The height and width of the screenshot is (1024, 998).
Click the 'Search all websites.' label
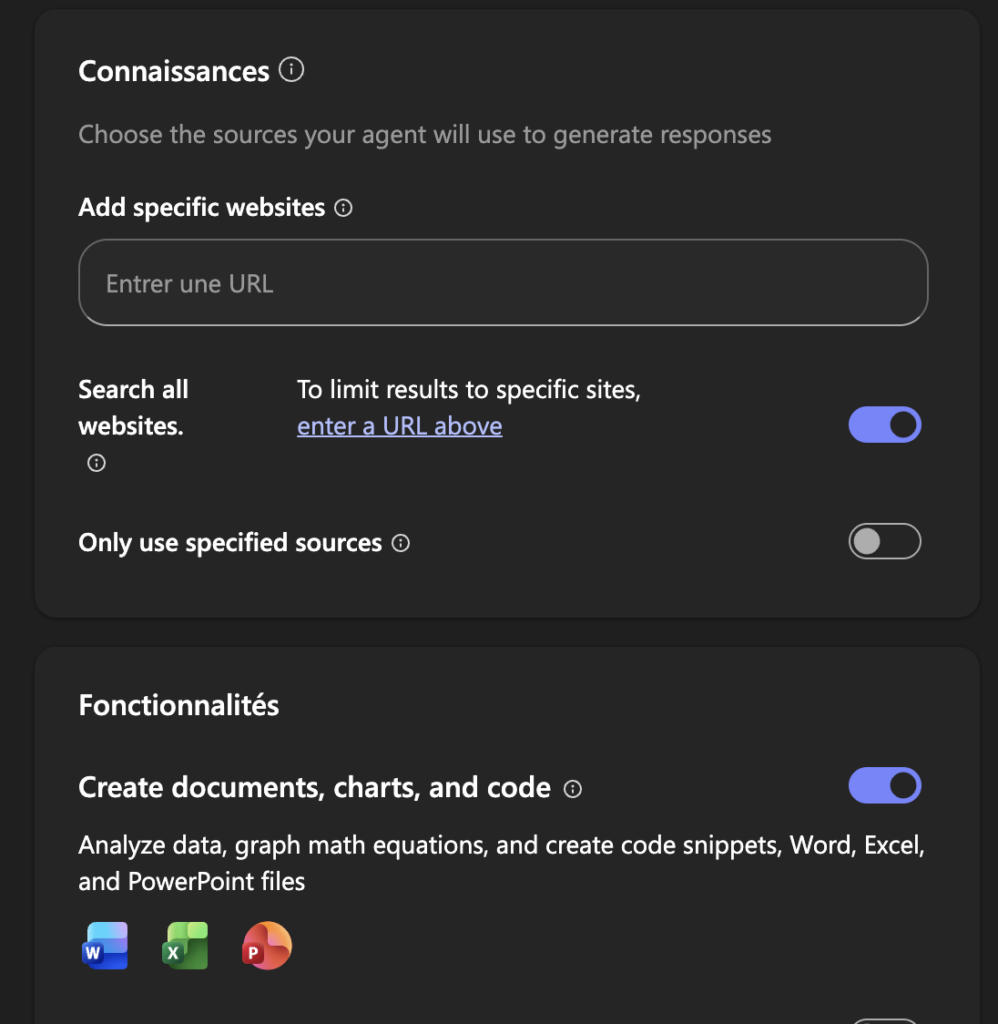[133, 407]
